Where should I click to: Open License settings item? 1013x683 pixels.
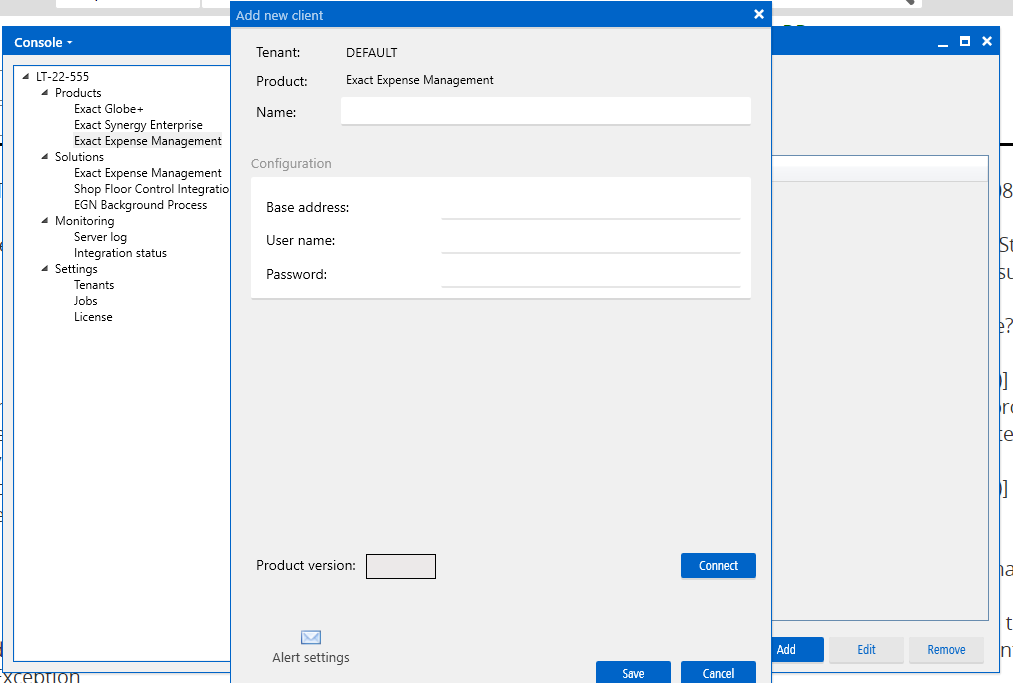(x=93, y=317)
